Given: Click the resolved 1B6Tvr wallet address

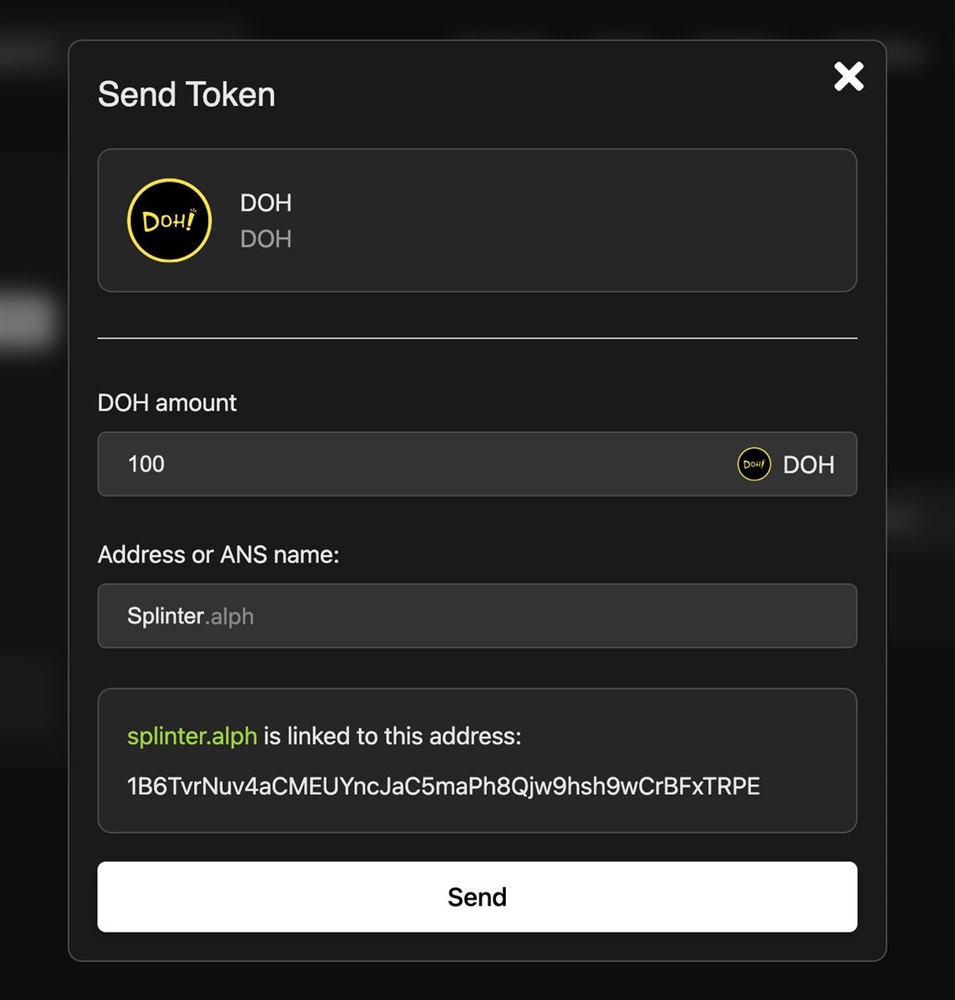Looking at the screenshot, I should click(443, 786).
